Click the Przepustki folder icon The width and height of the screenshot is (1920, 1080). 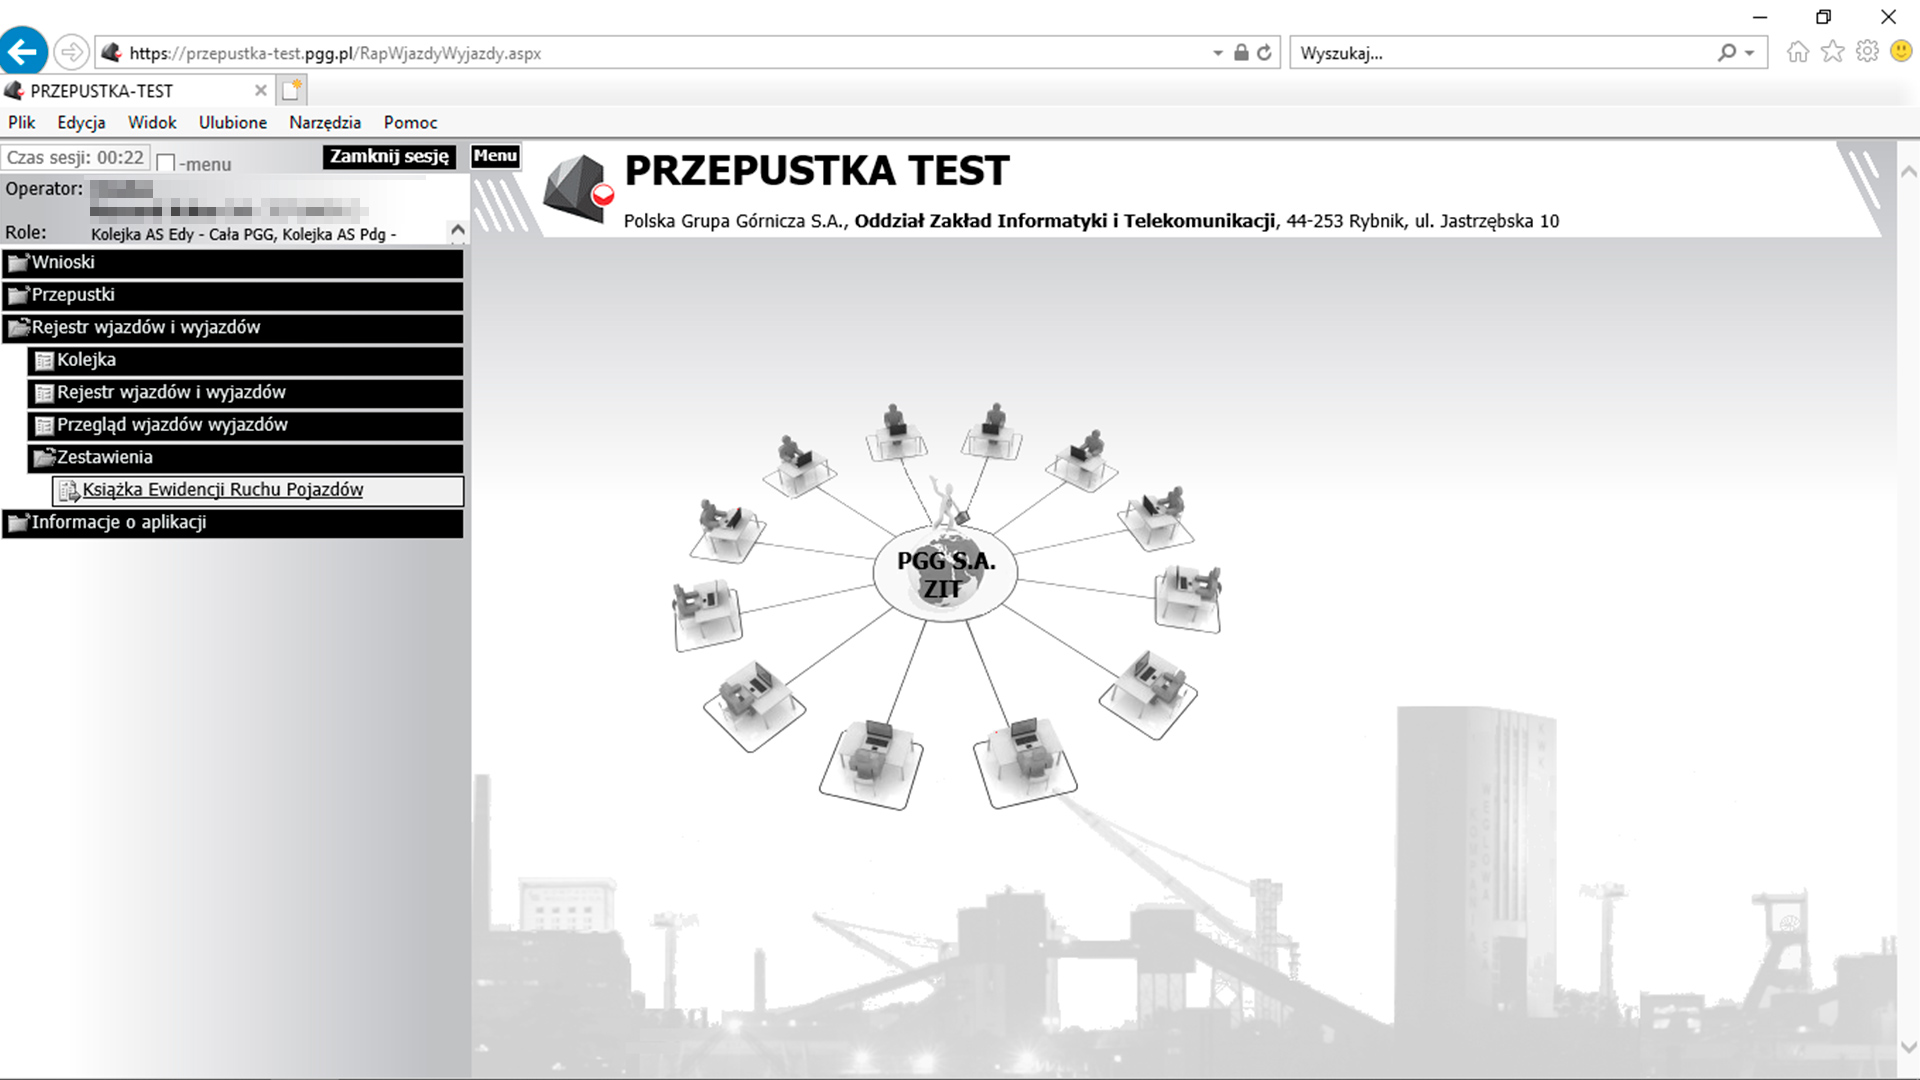[18, 296]
